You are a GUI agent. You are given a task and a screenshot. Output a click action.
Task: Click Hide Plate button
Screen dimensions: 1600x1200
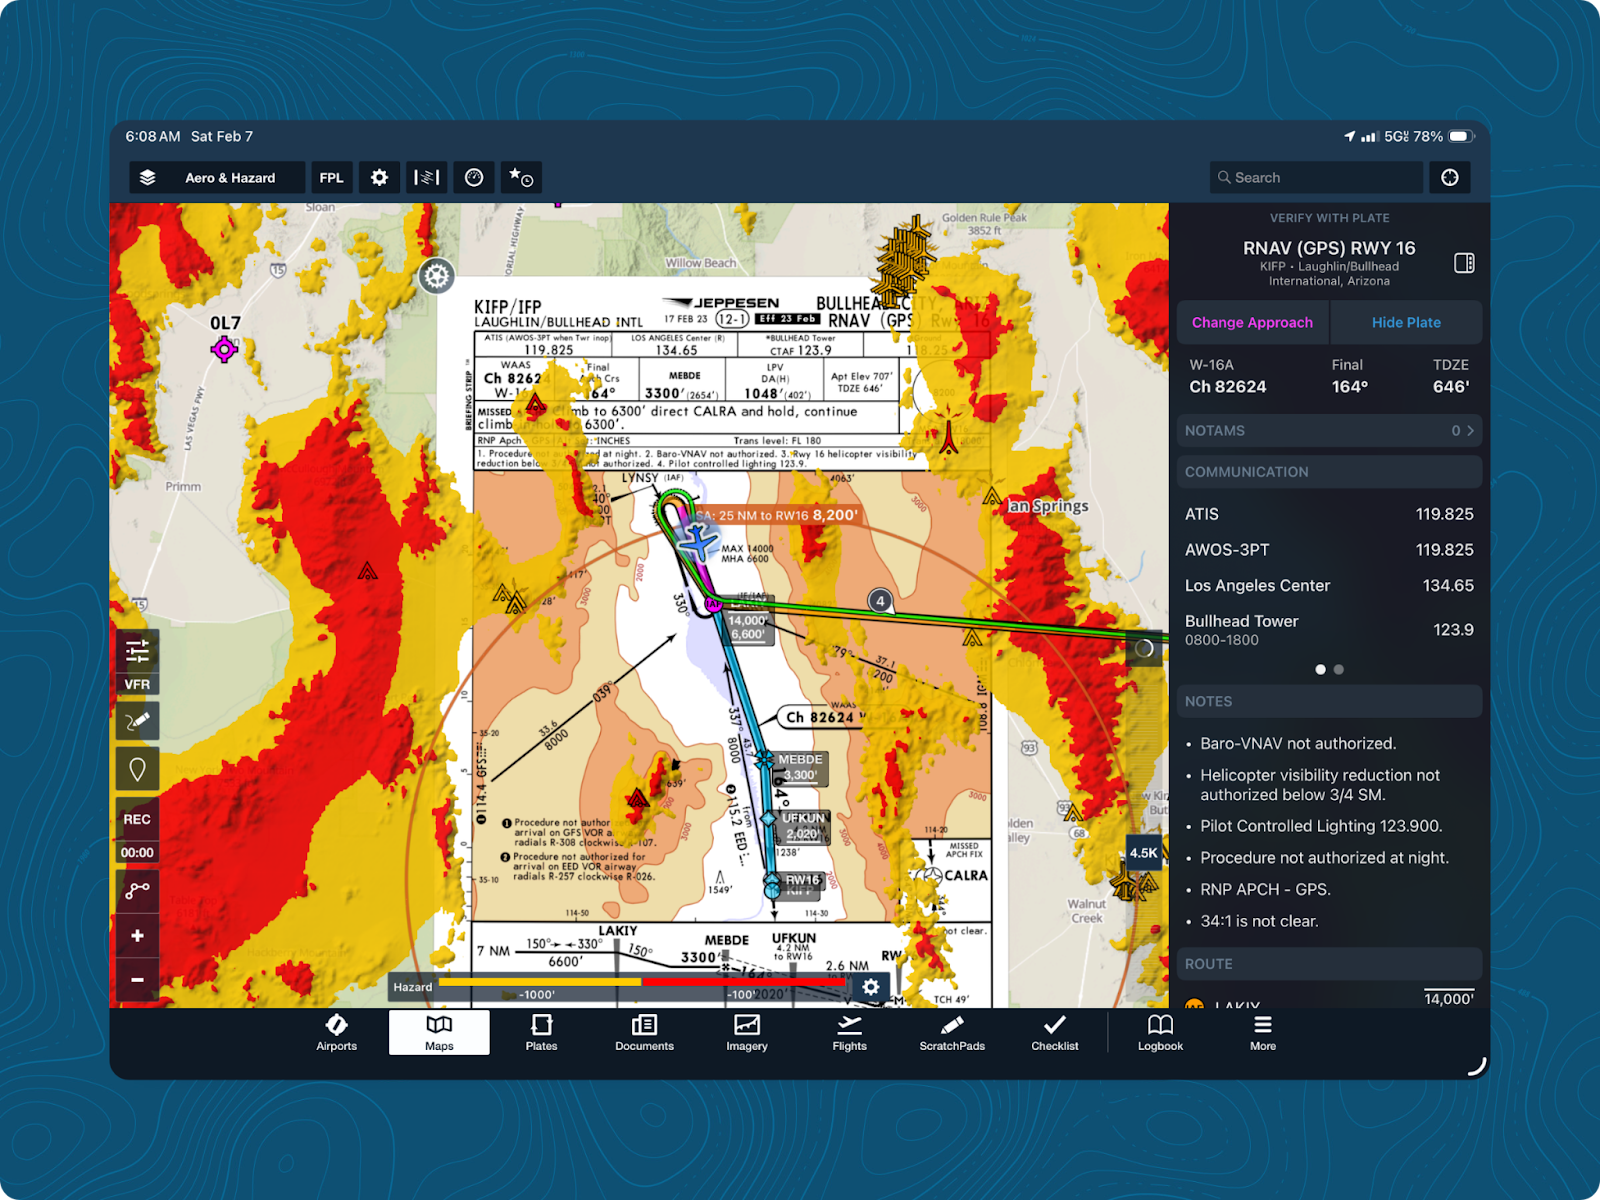(1406, 322)
